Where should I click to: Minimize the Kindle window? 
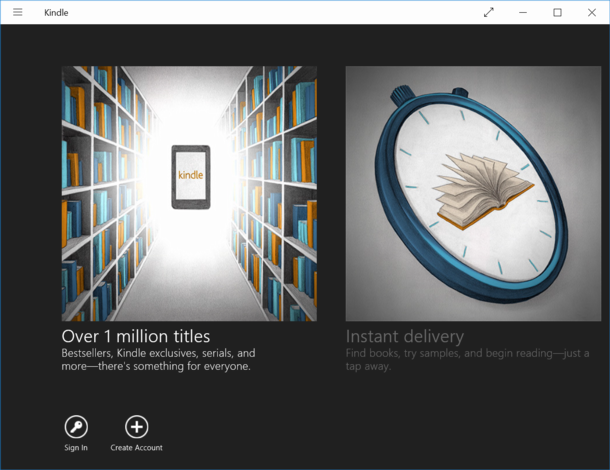pos(523,12)
